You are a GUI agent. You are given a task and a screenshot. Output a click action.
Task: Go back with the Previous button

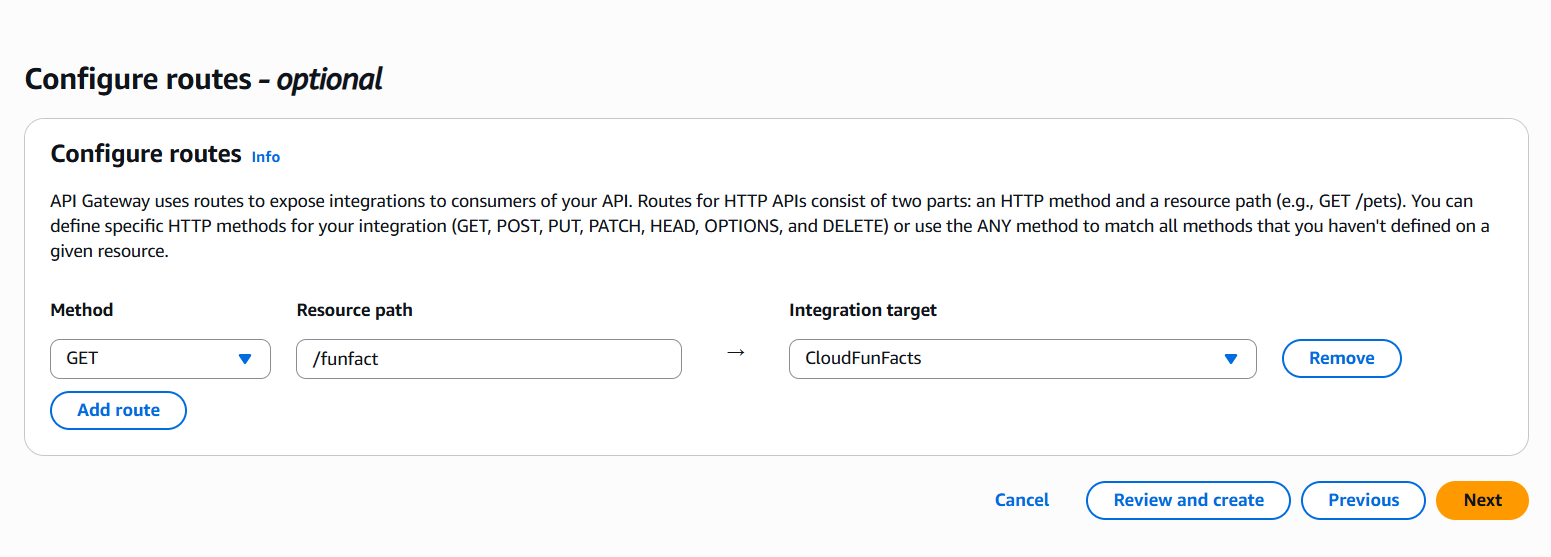pyautogui.click(x=1363, y=500)
